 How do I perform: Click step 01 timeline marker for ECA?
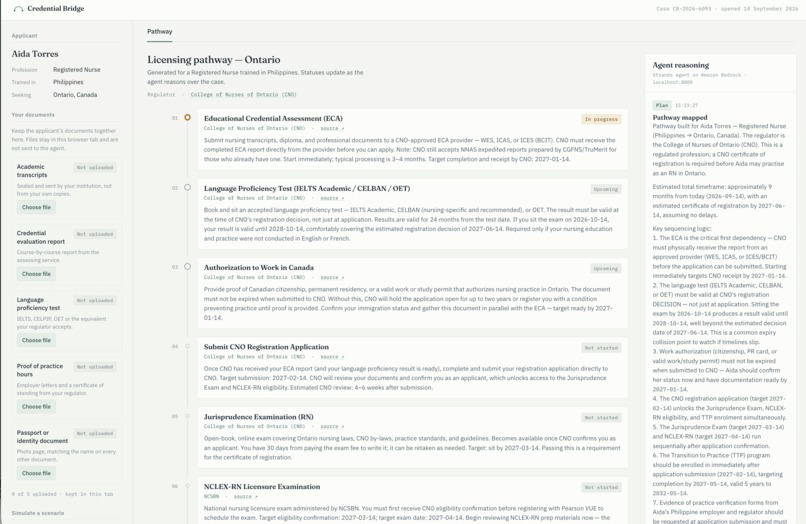[x=188, y=118]
